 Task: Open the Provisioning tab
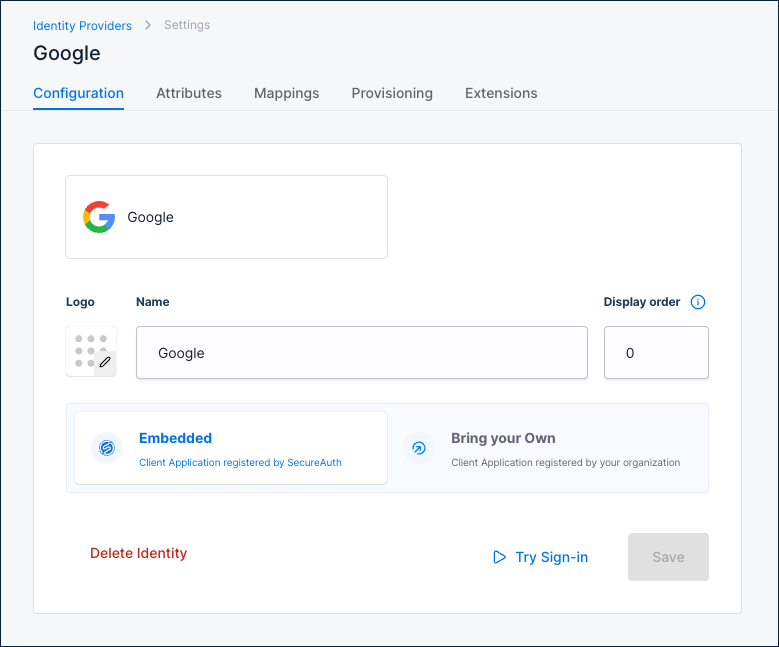tap(392, 93)
